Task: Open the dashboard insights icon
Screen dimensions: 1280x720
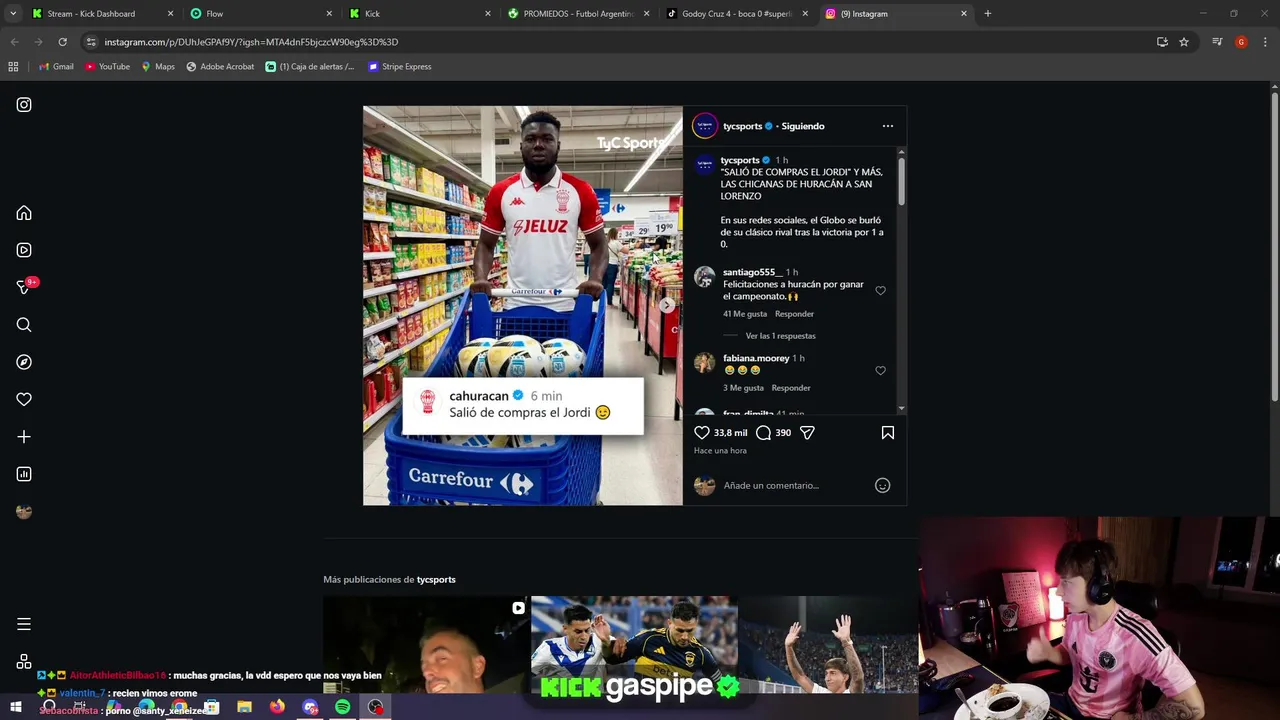Action: click(24, 474)
